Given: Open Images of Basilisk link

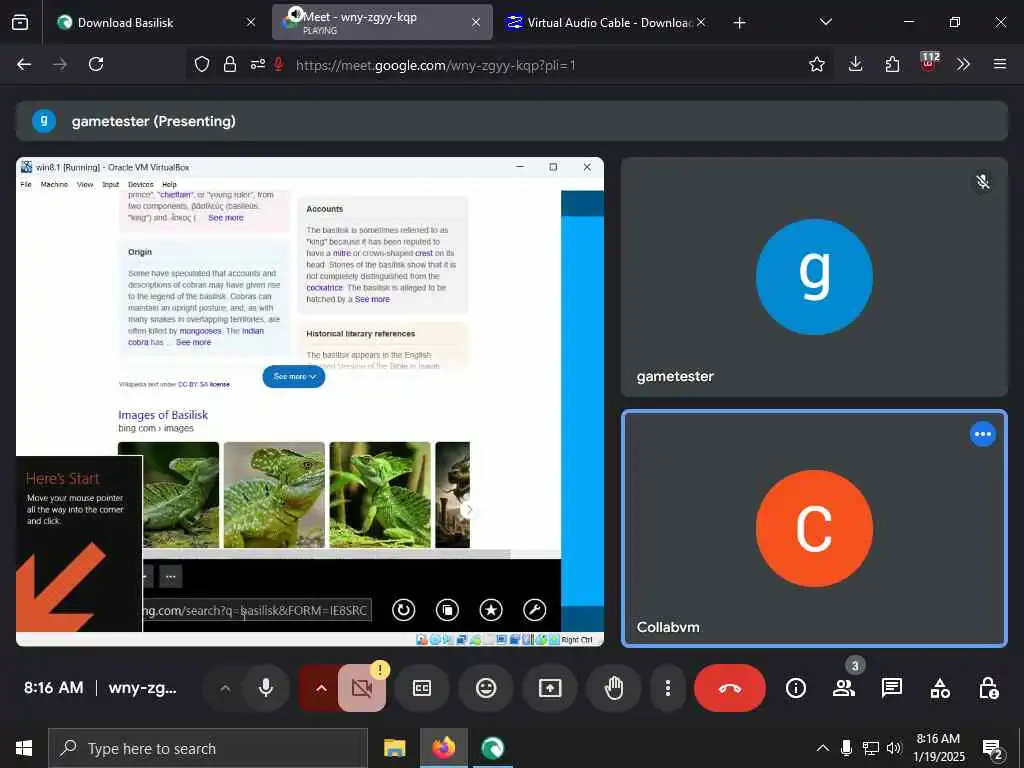Looking at the screenshot, I should 163,415.
